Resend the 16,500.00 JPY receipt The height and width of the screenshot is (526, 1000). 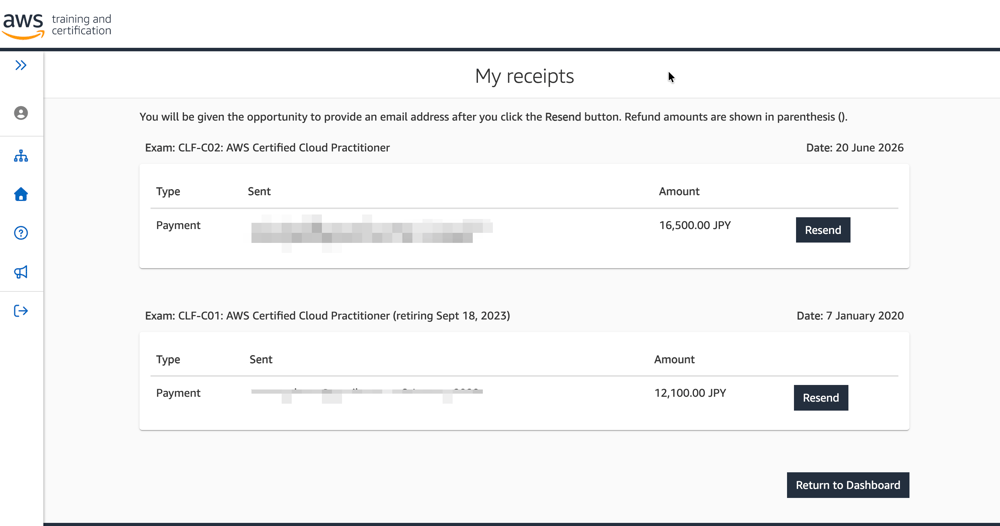tap(823, 230)
